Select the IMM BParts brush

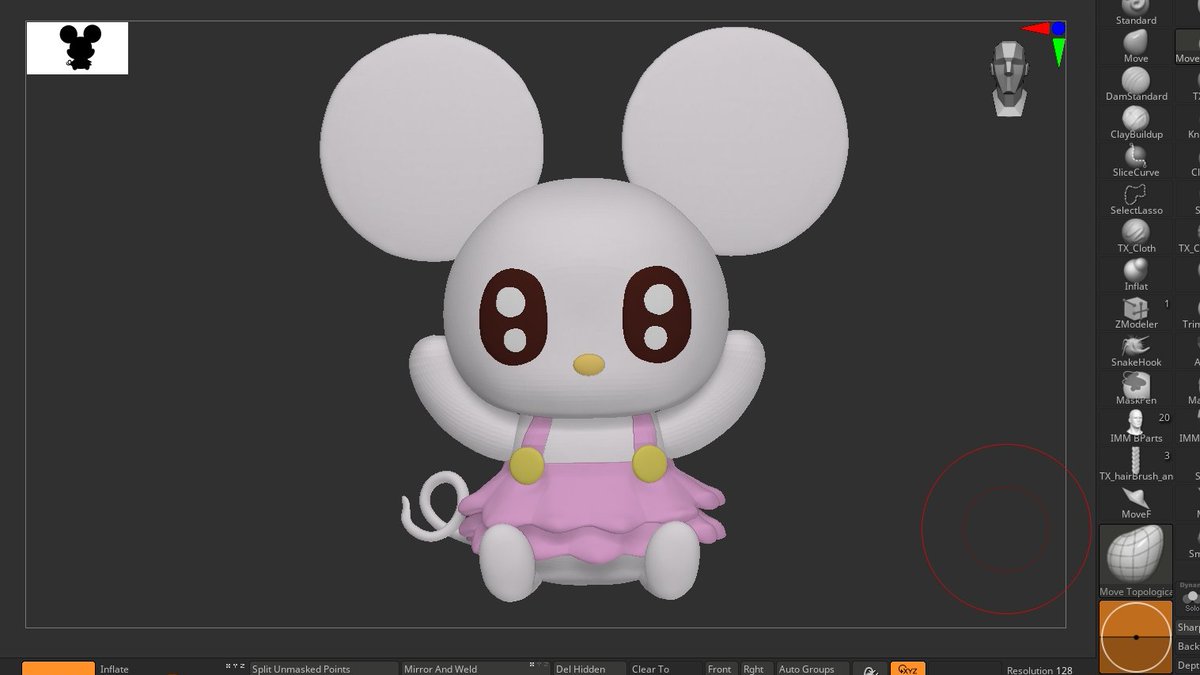pos(1135,426)
